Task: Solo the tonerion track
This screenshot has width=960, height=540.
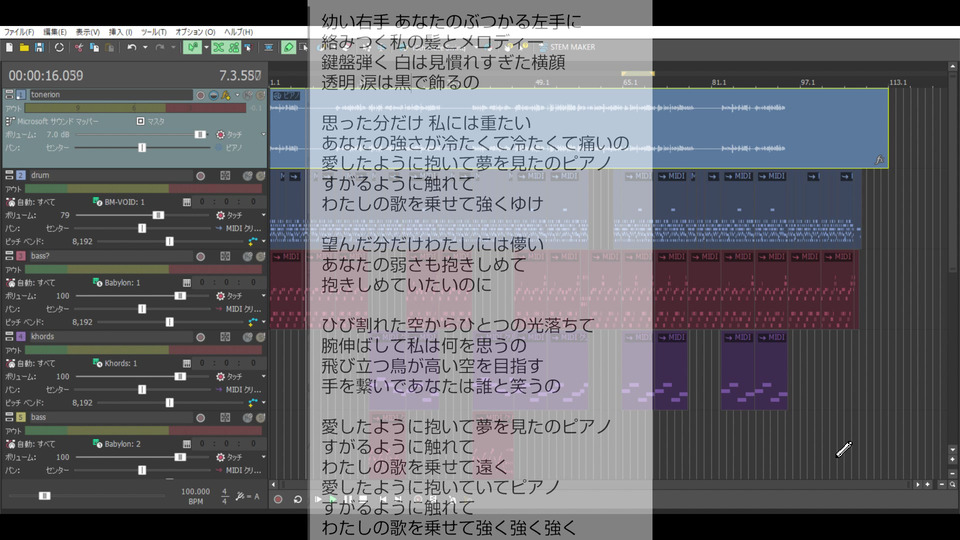Action: pos(260,95)
